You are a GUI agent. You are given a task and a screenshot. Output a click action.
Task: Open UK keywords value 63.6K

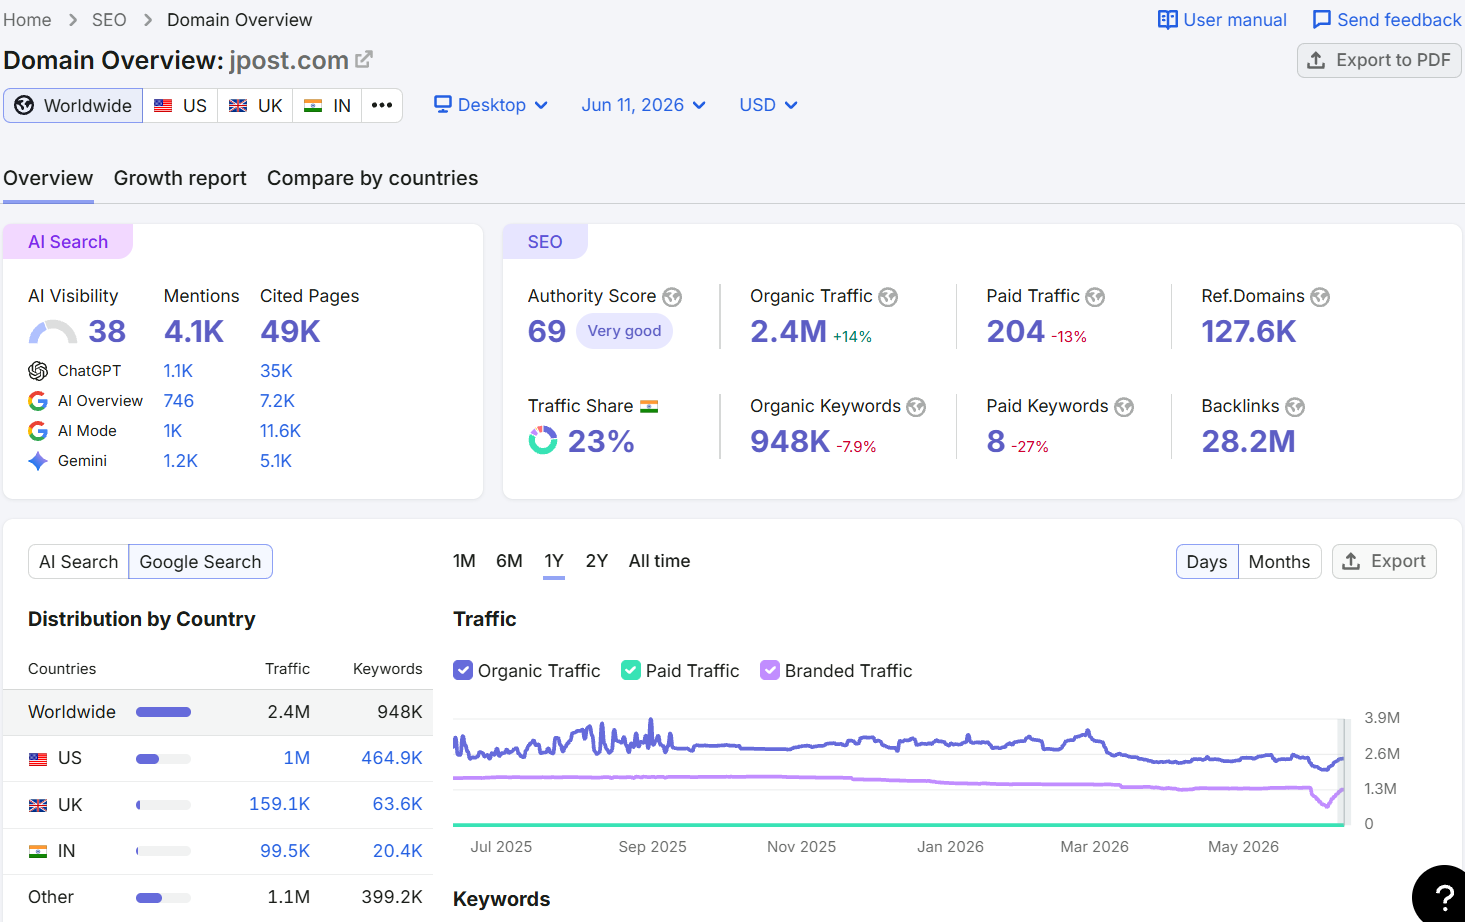[x=397, y=804]
